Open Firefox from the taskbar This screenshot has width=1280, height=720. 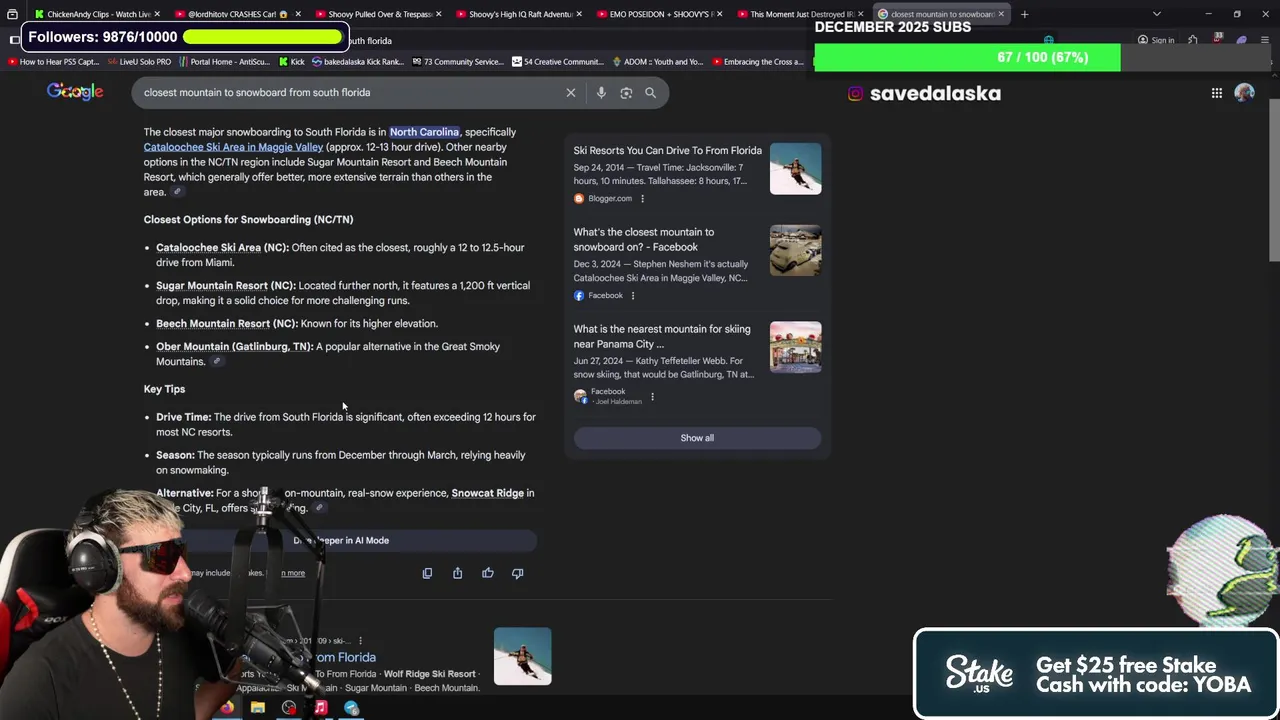tap(227, 708)
